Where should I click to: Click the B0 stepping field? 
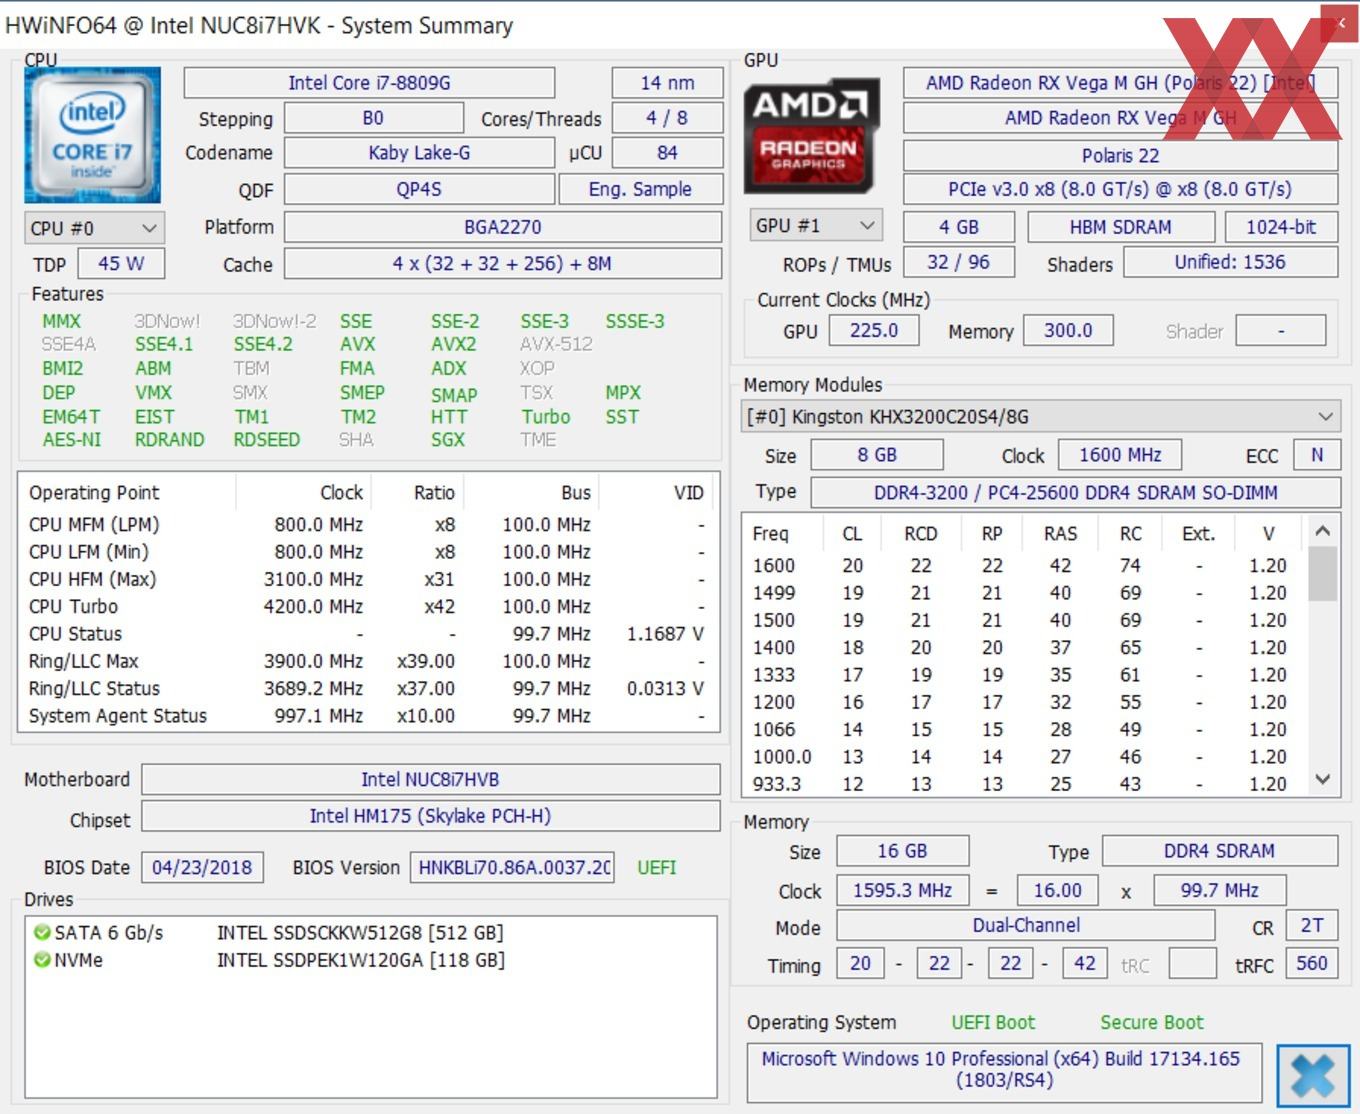373,118
